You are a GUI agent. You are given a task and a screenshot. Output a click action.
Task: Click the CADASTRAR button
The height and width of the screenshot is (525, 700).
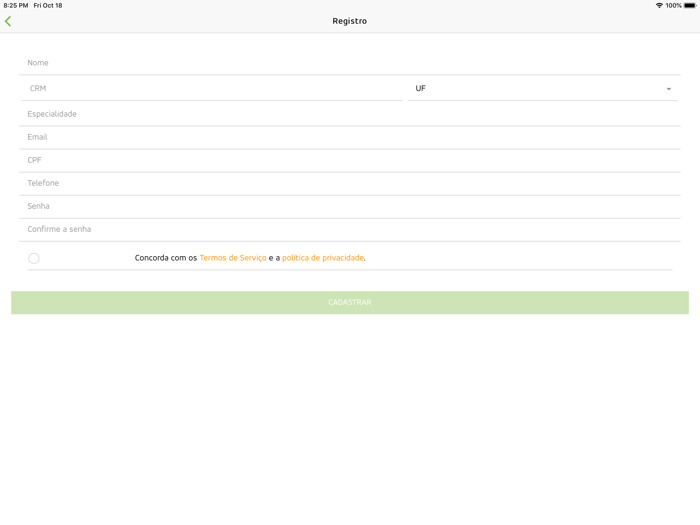click(x=350, y=303)
